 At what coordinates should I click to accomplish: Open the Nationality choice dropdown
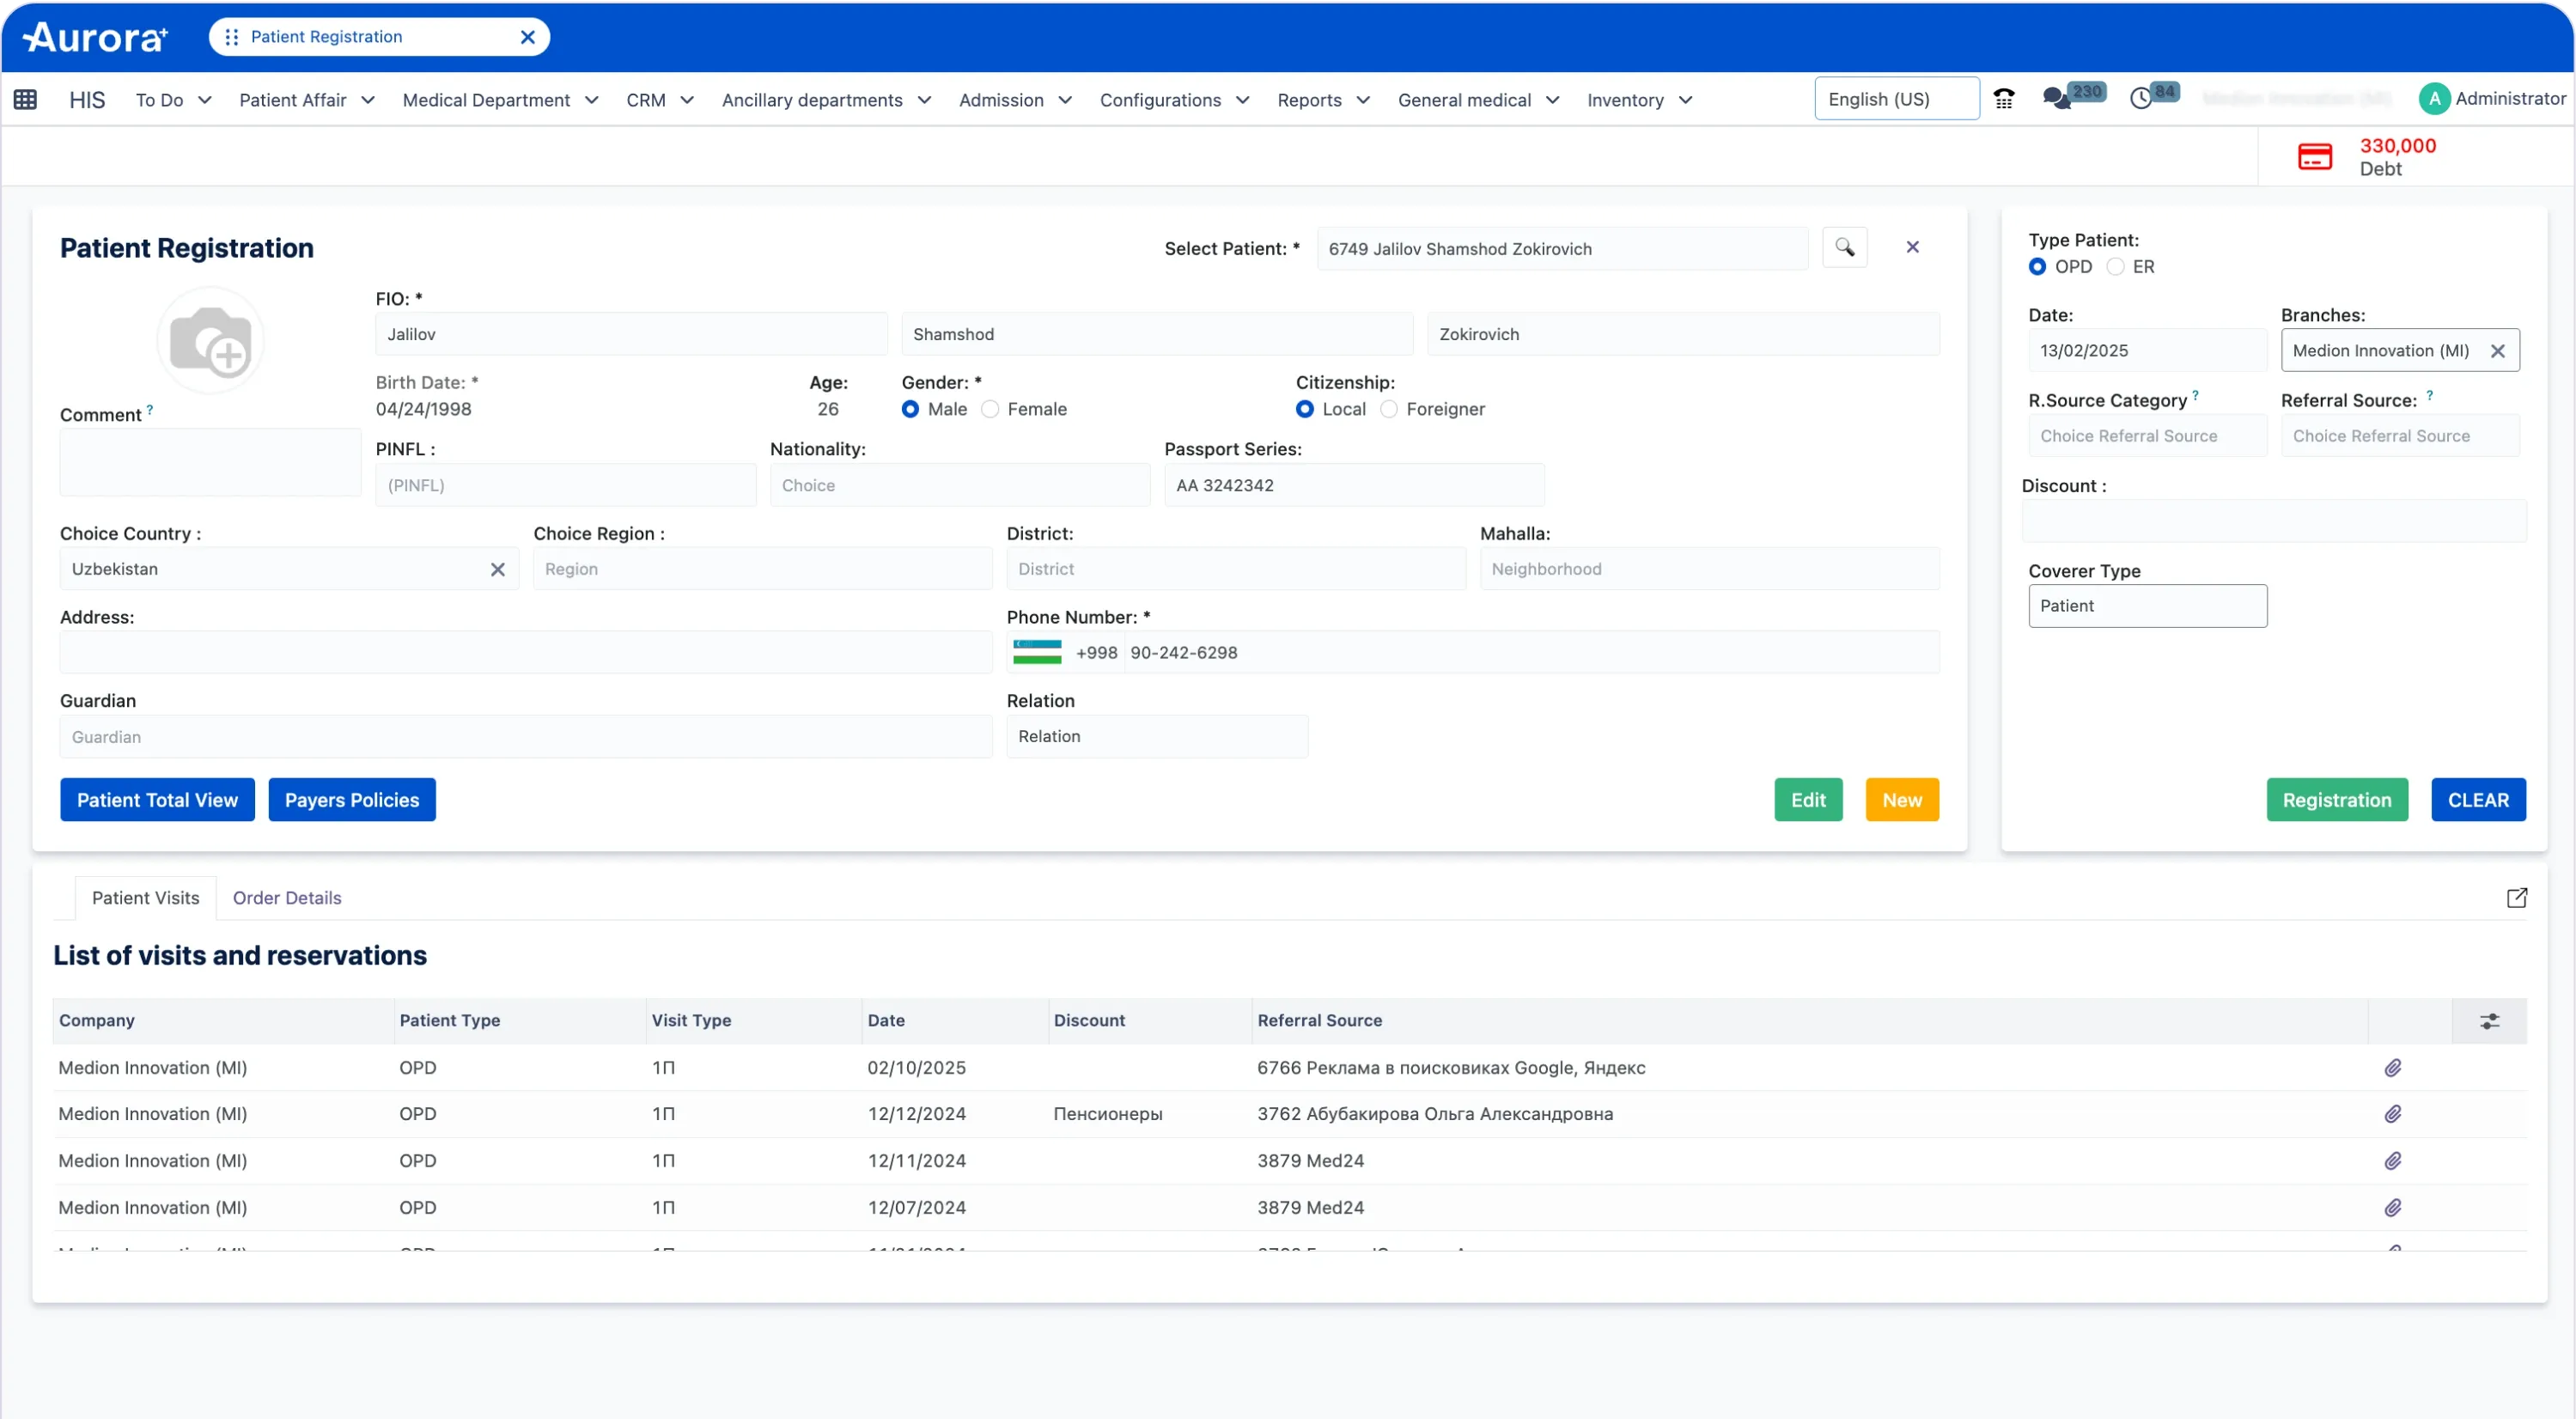(x=958, y=485)
